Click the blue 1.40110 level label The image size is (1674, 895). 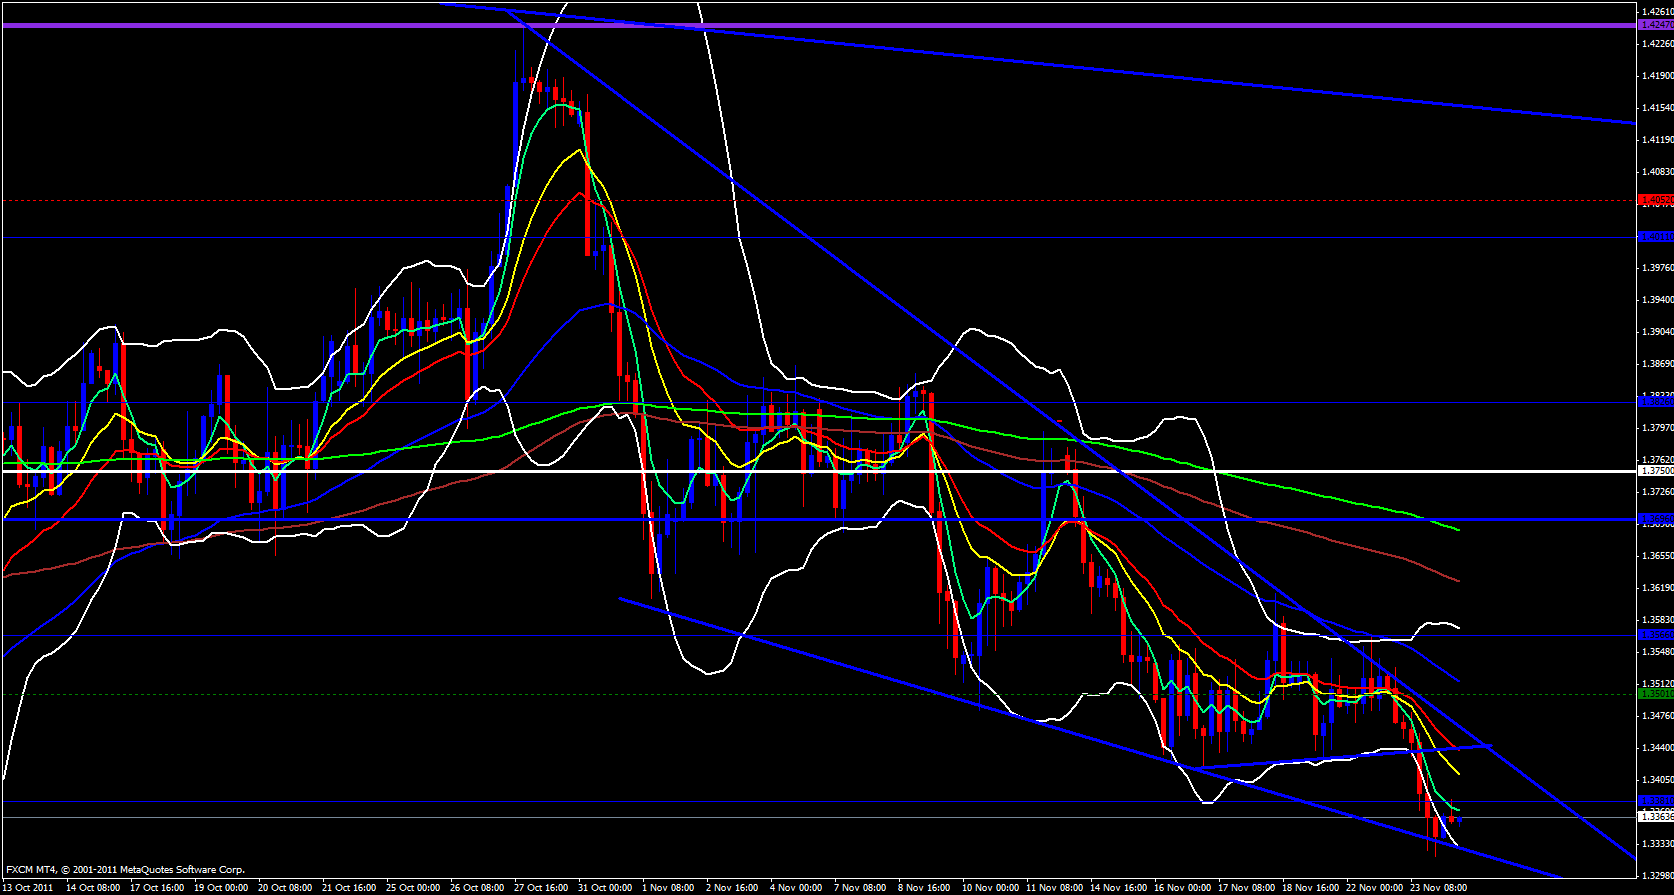[1656, 237]
